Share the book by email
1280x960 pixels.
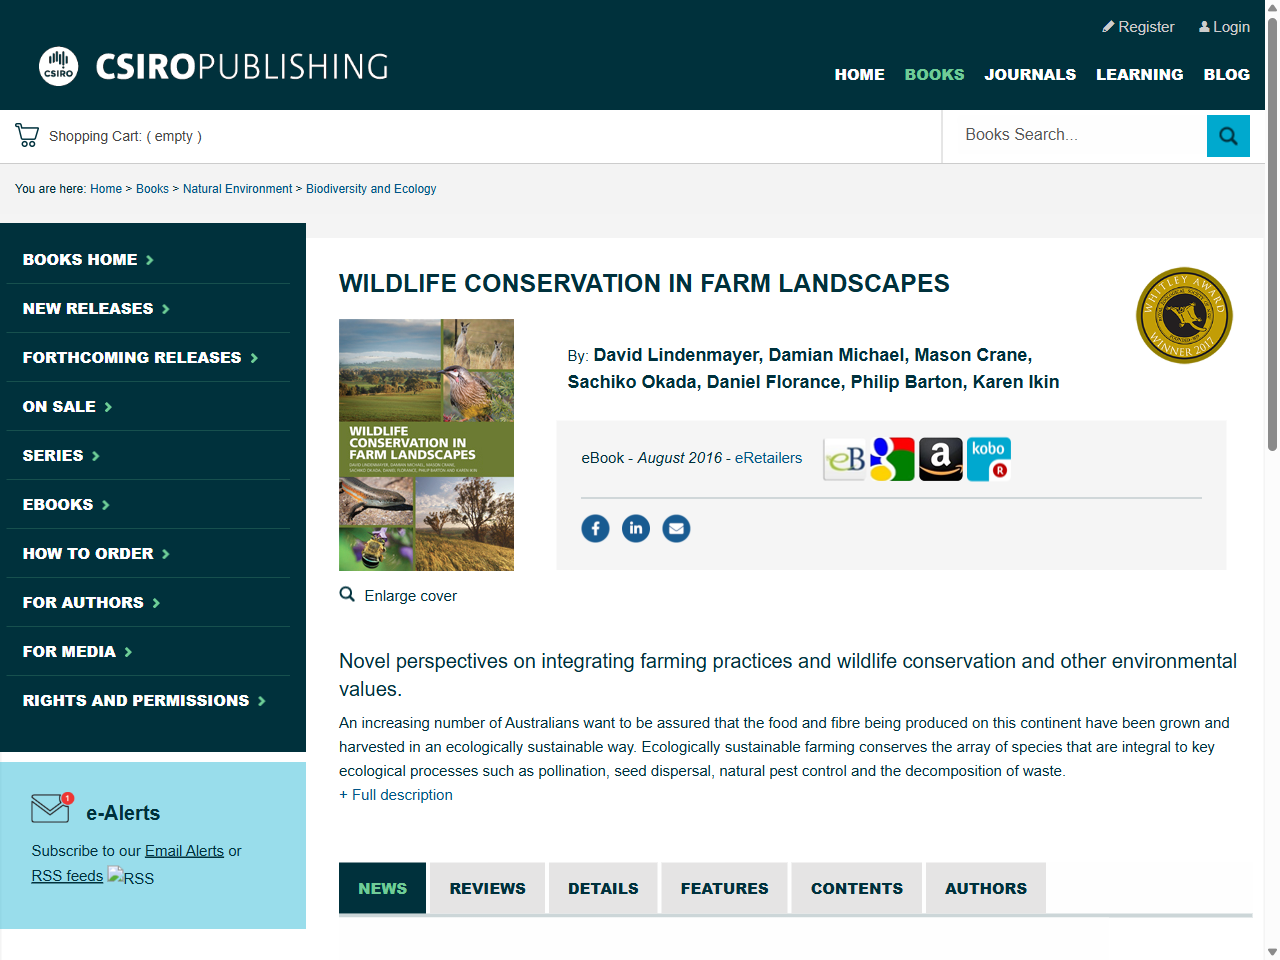(676, 528)
